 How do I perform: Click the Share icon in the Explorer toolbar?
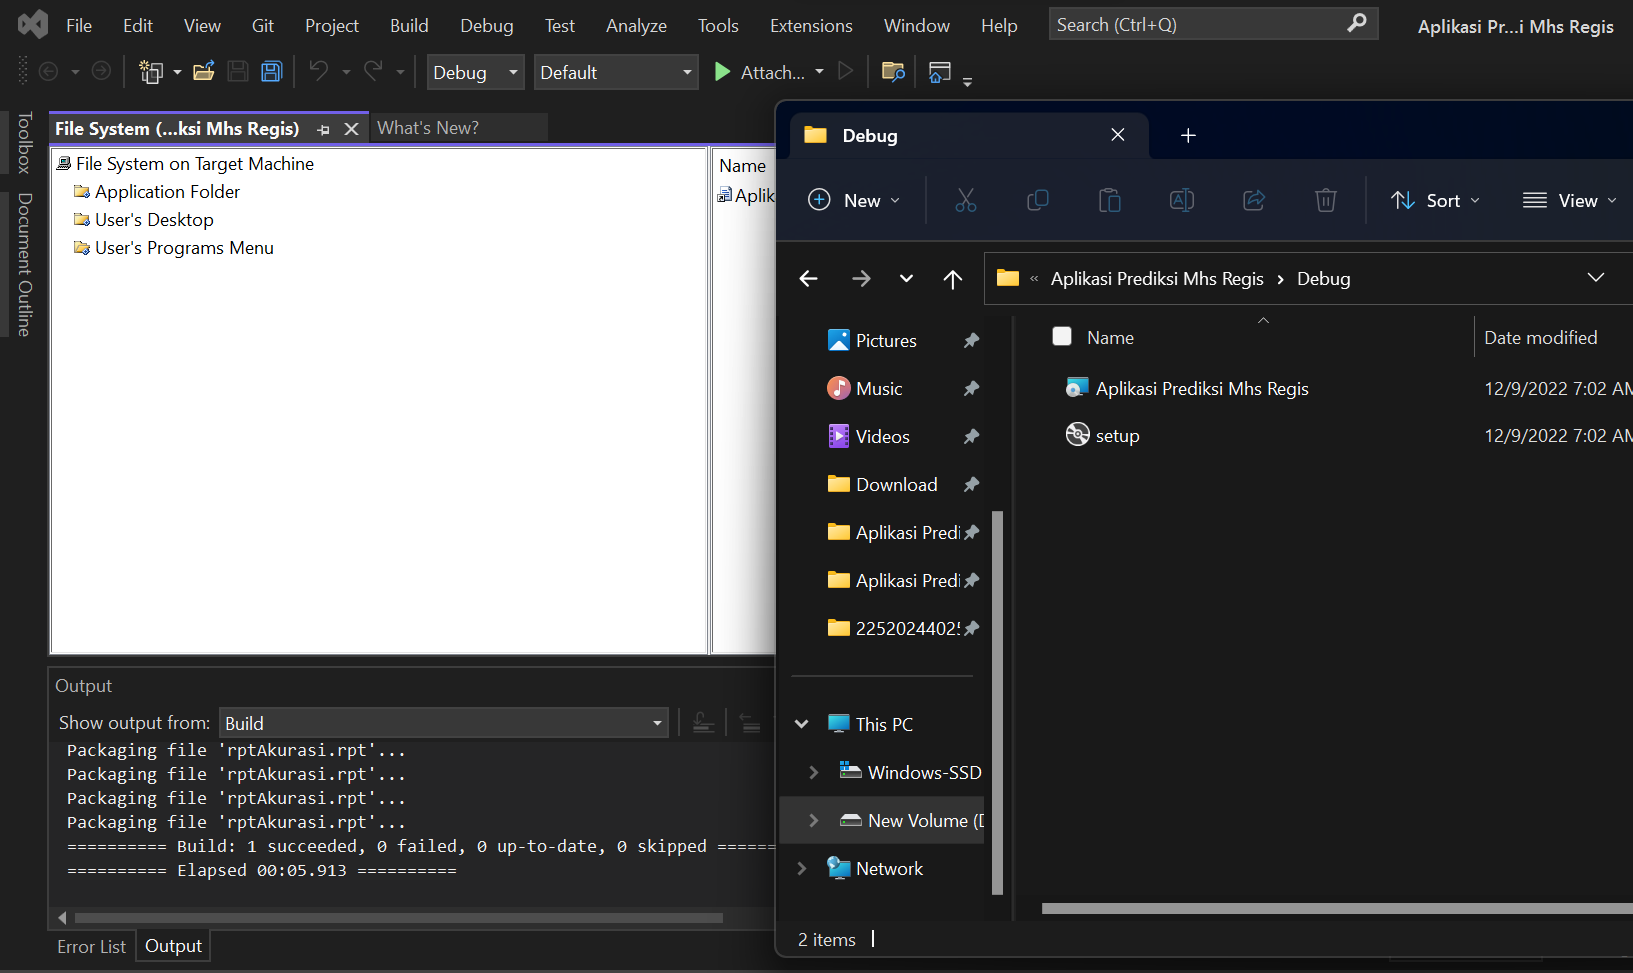pyautogui.click(x=1254, y=200)
